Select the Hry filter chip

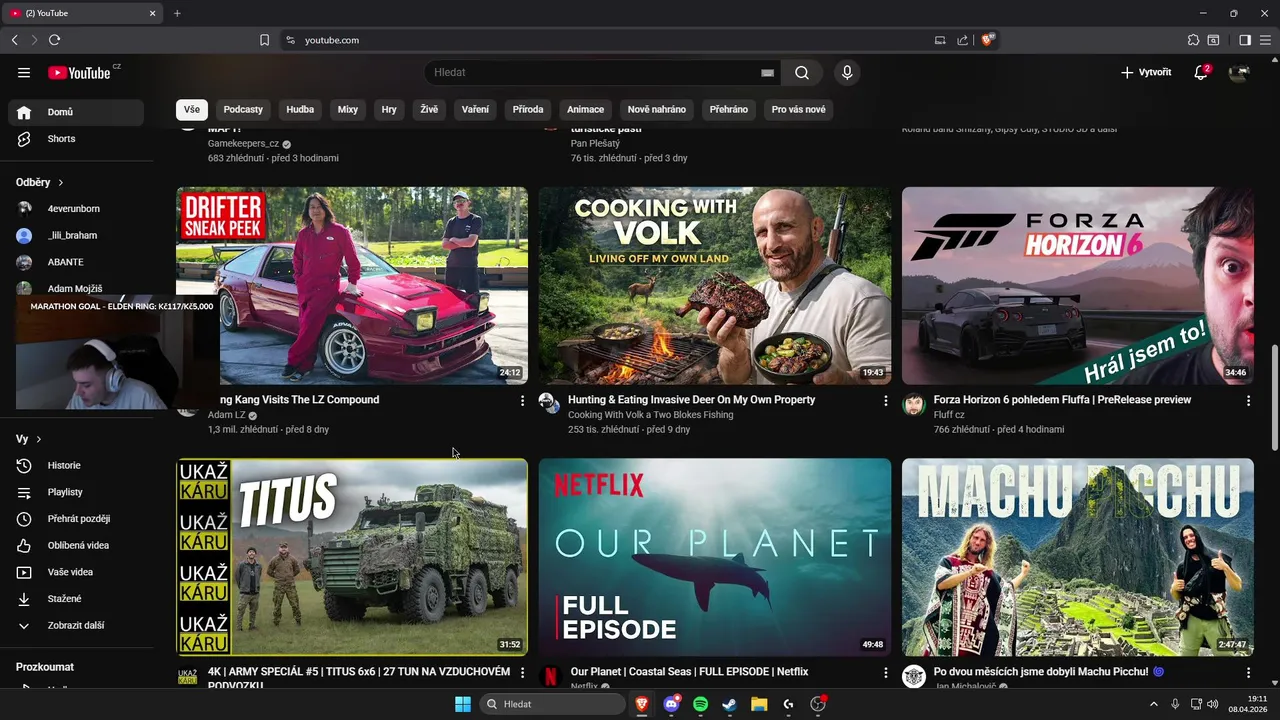click(389, 109)
